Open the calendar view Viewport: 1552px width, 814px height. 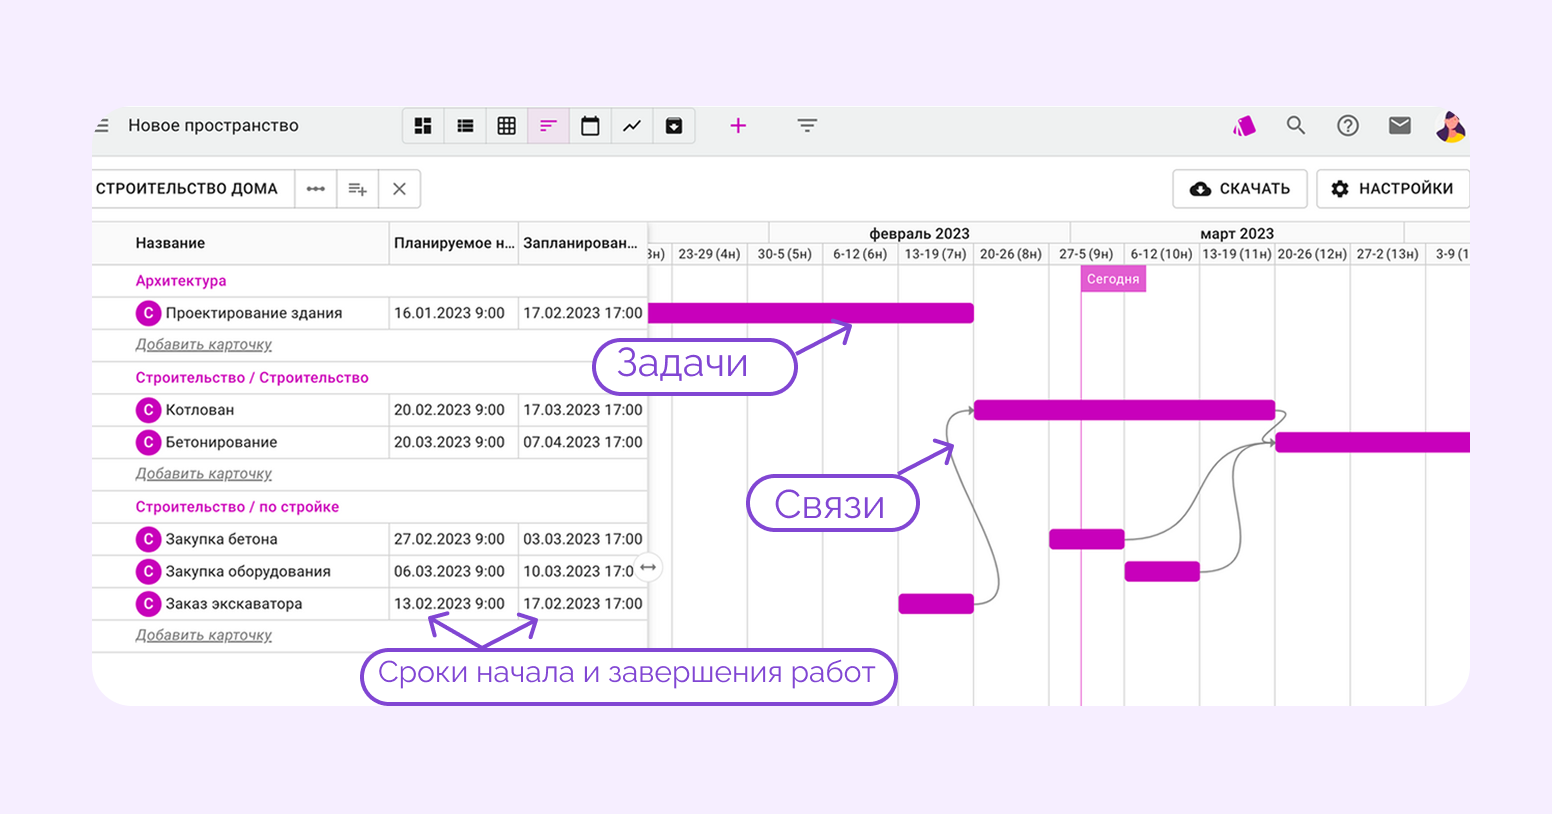pyautogui.click(x=590, y=126)
